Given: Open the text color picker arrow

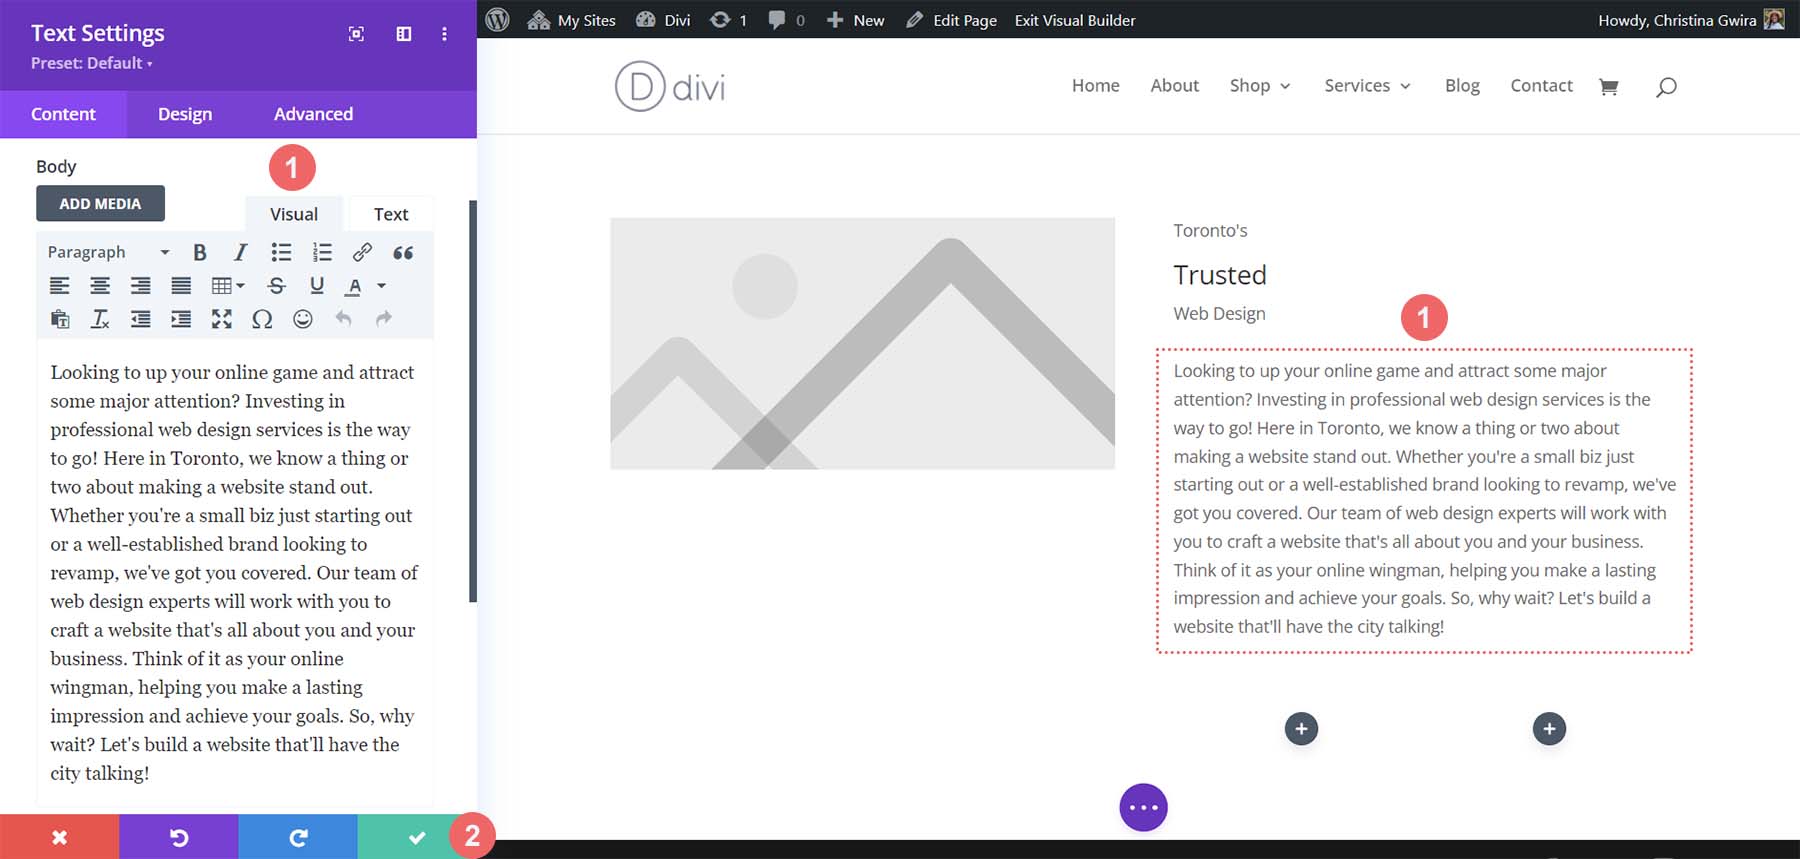Looking at the screenshot, I should pos(381,286).
